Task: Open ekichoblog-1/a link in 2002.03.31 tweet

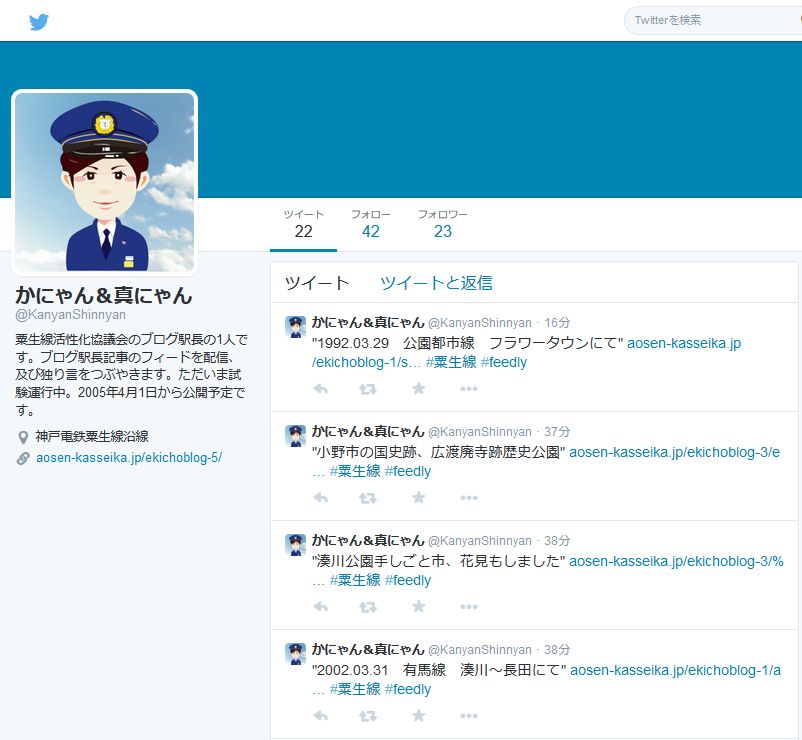Action: click(675, 670)
